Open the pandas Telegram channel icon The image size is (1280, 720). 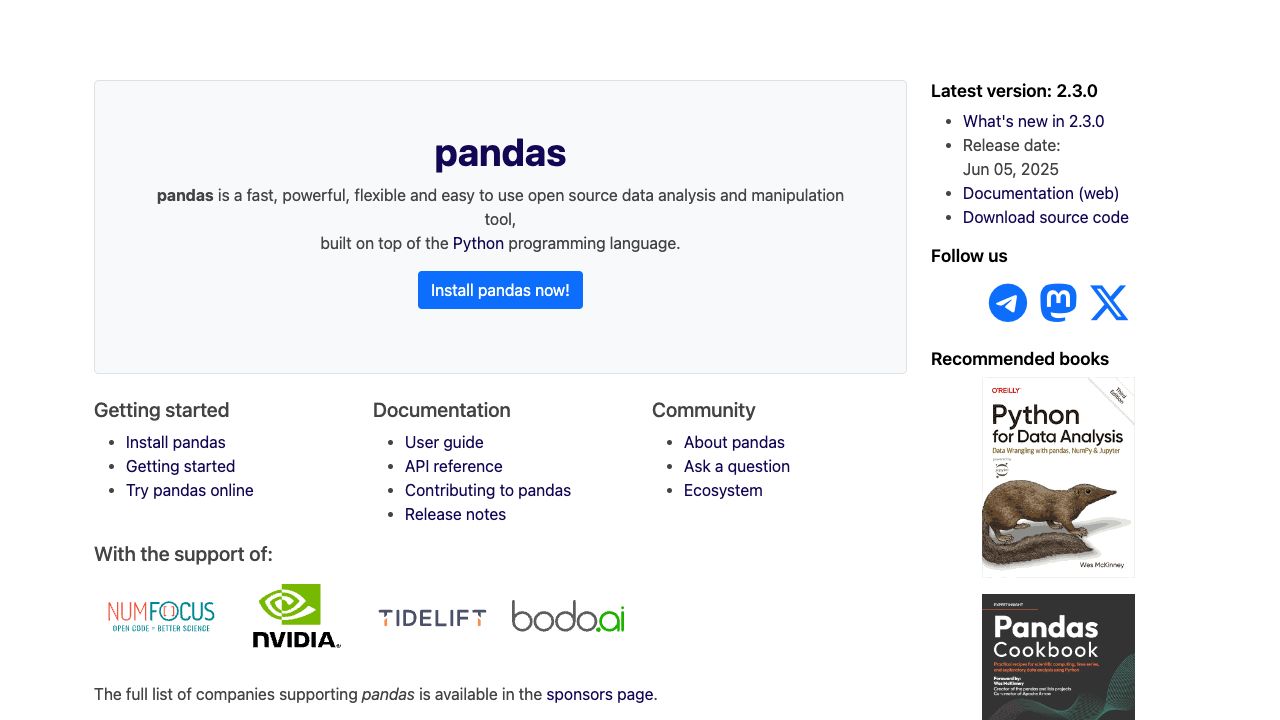tap(1007, 302)
